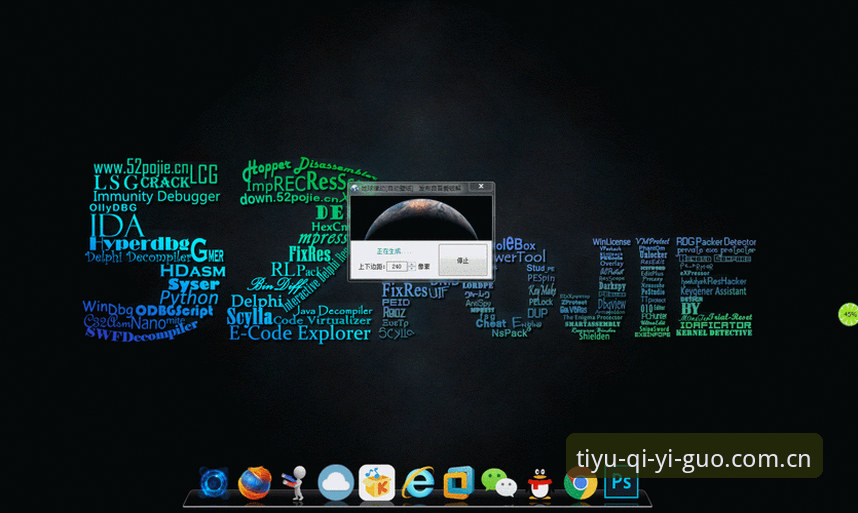Open Internet Explorer in the dock
Image resolution: width=858 pixels, height=513 pixels.
[x=418, y=483]
